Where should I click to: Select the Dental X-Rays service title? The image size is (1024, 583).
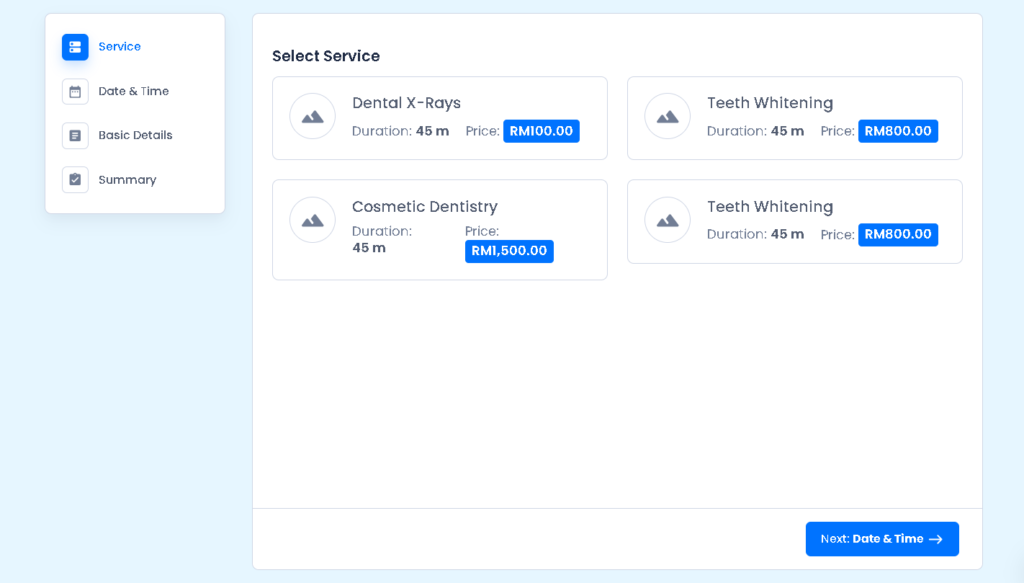click(406, 103)
